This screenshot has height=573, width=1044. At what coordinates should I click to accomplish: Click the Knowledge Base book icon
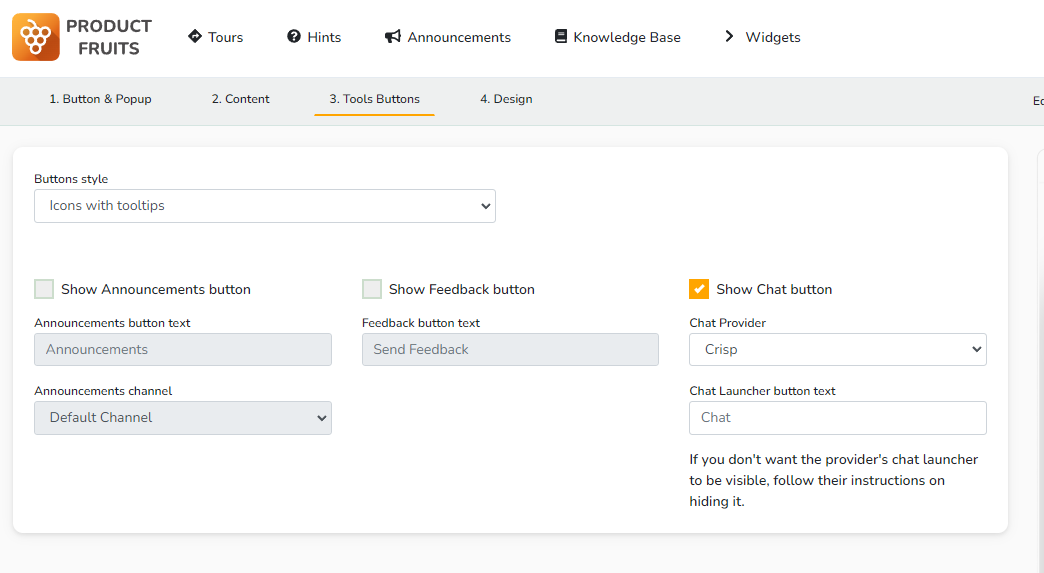(x=561, y=37)
